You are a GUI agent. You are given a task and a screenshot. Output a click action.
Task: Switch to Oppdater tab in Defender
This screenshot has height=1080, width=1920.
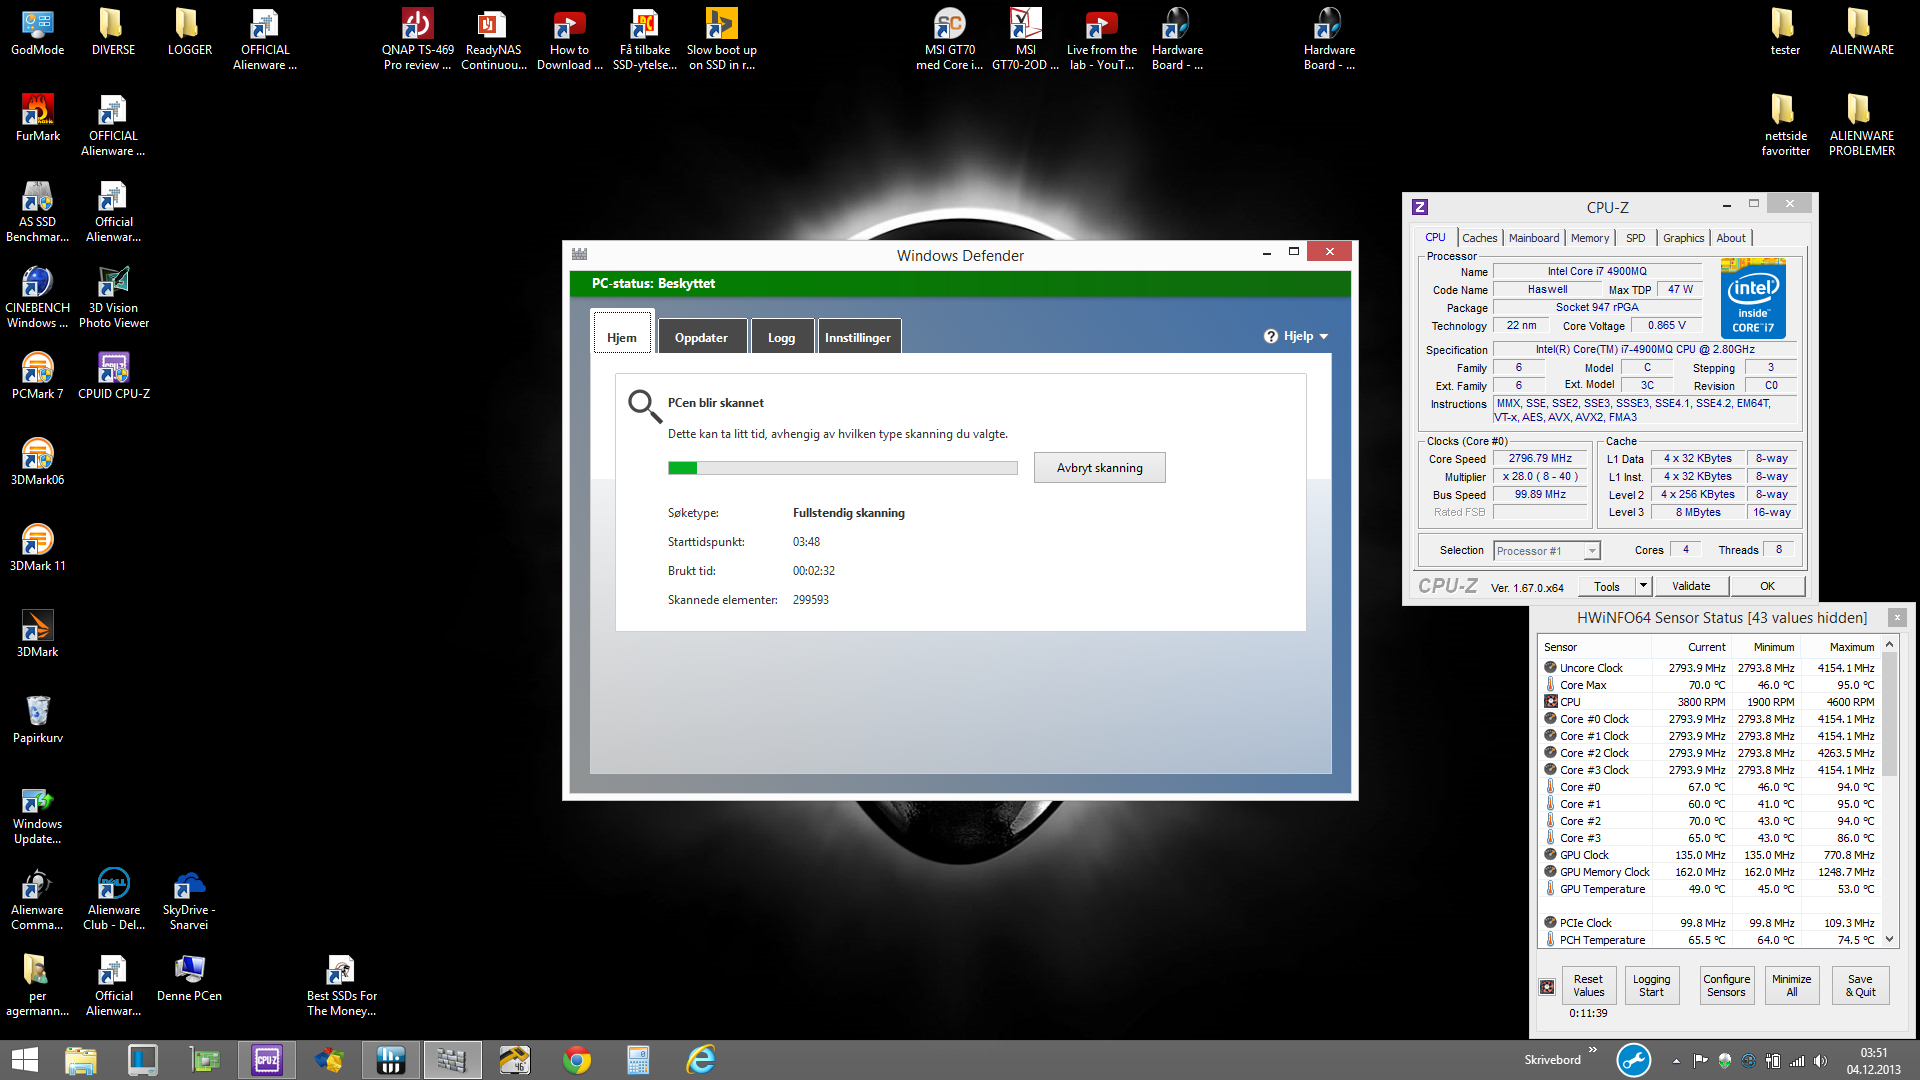pos(701,336)
